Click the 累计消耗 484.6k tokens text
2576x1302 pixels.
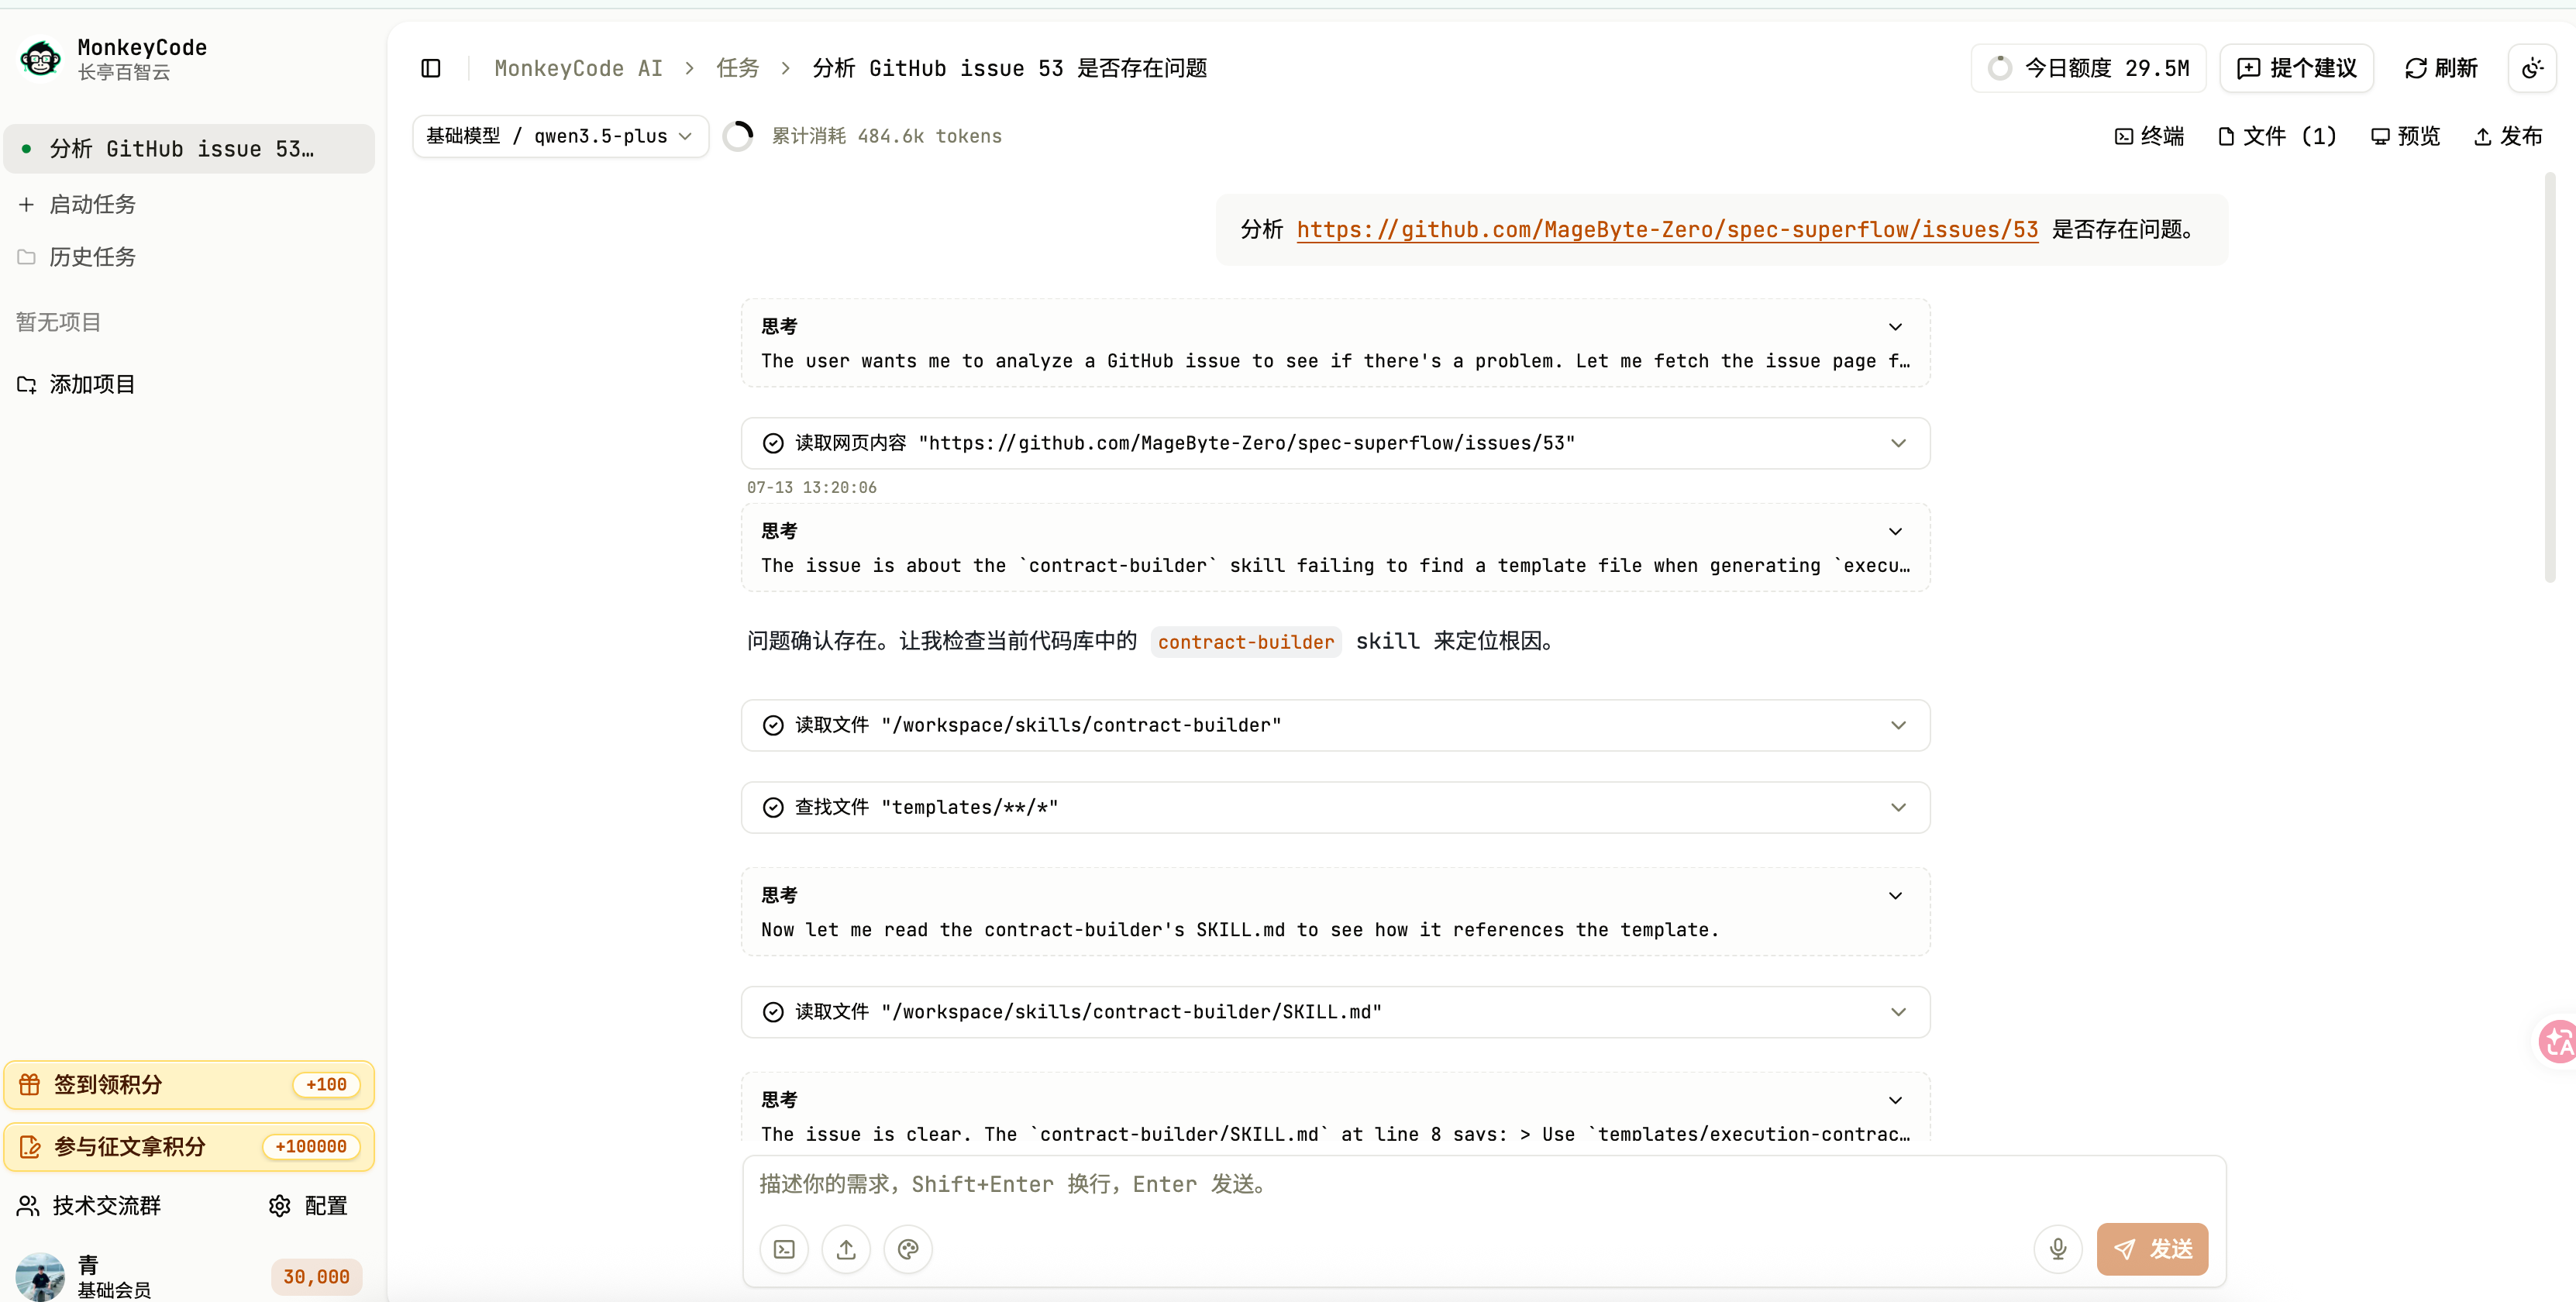(x=887, y=136)
